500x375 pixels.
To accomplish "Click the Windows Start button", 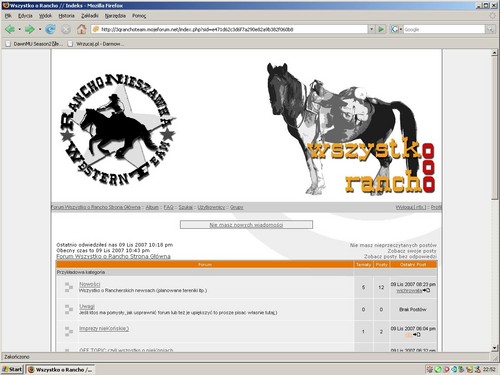I will click(12, 369).
